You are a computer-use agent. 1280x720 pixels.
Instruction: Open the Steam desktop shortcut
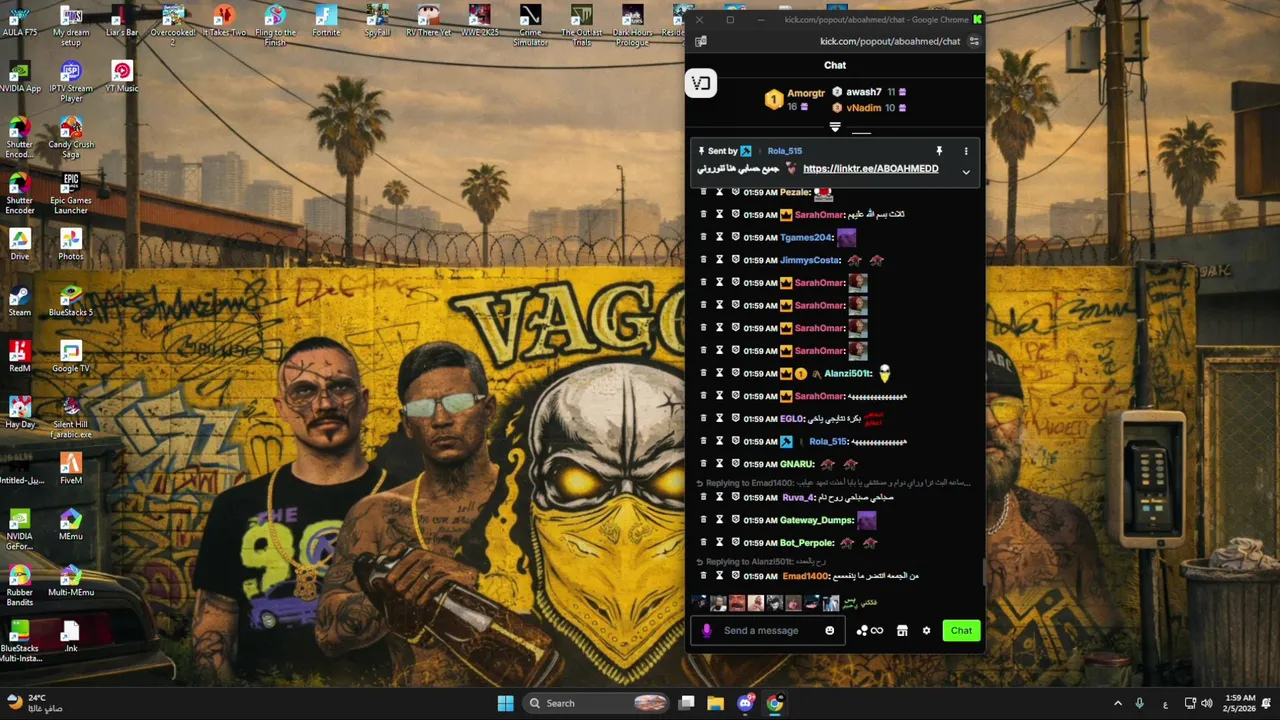click(19, 301)
